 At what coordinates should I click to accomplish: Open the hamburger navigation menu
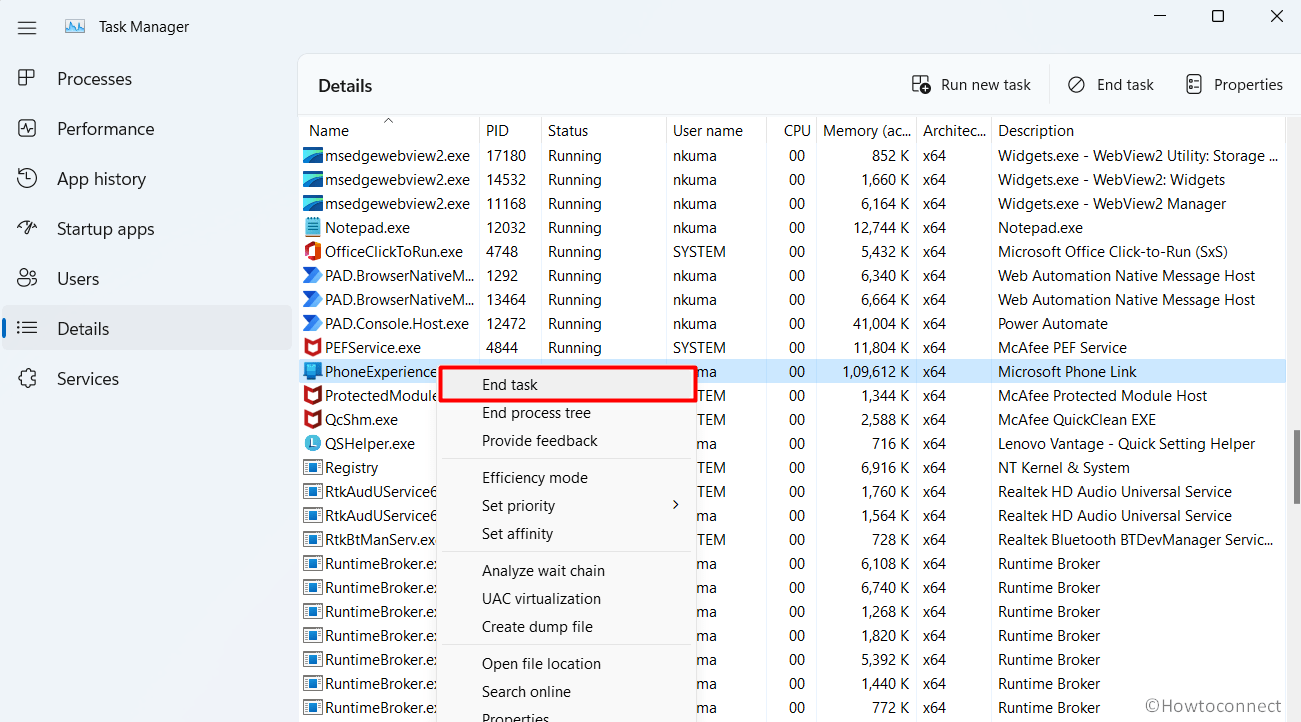coord(27,28)
